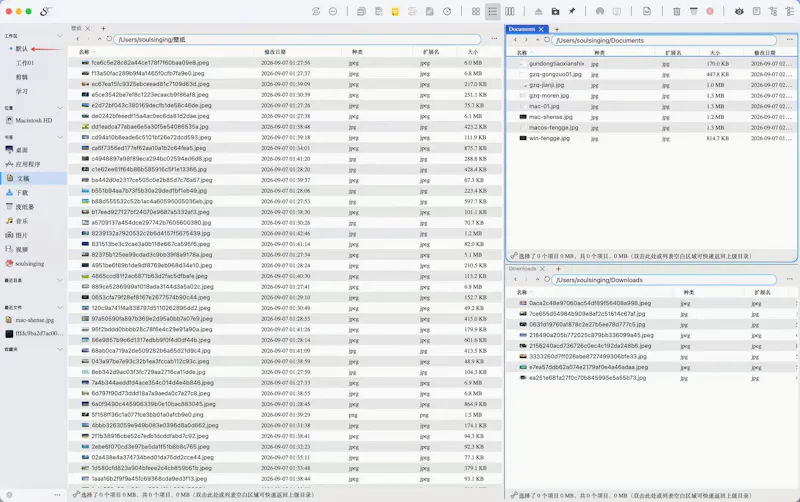Collapse the 最近文件 sidebar section
Image resolution: width=800 pixels, height=502 pixels.
click(x=60, y=307)
